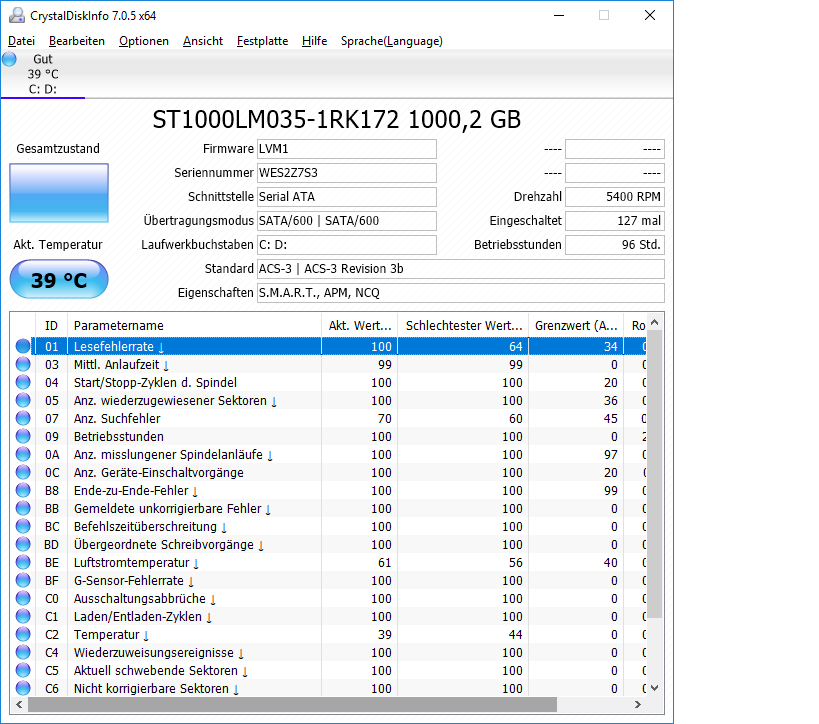Click the blue Gesamtzustand health status box
Viewport: 819px width, 724px height.
pos(59,193)
